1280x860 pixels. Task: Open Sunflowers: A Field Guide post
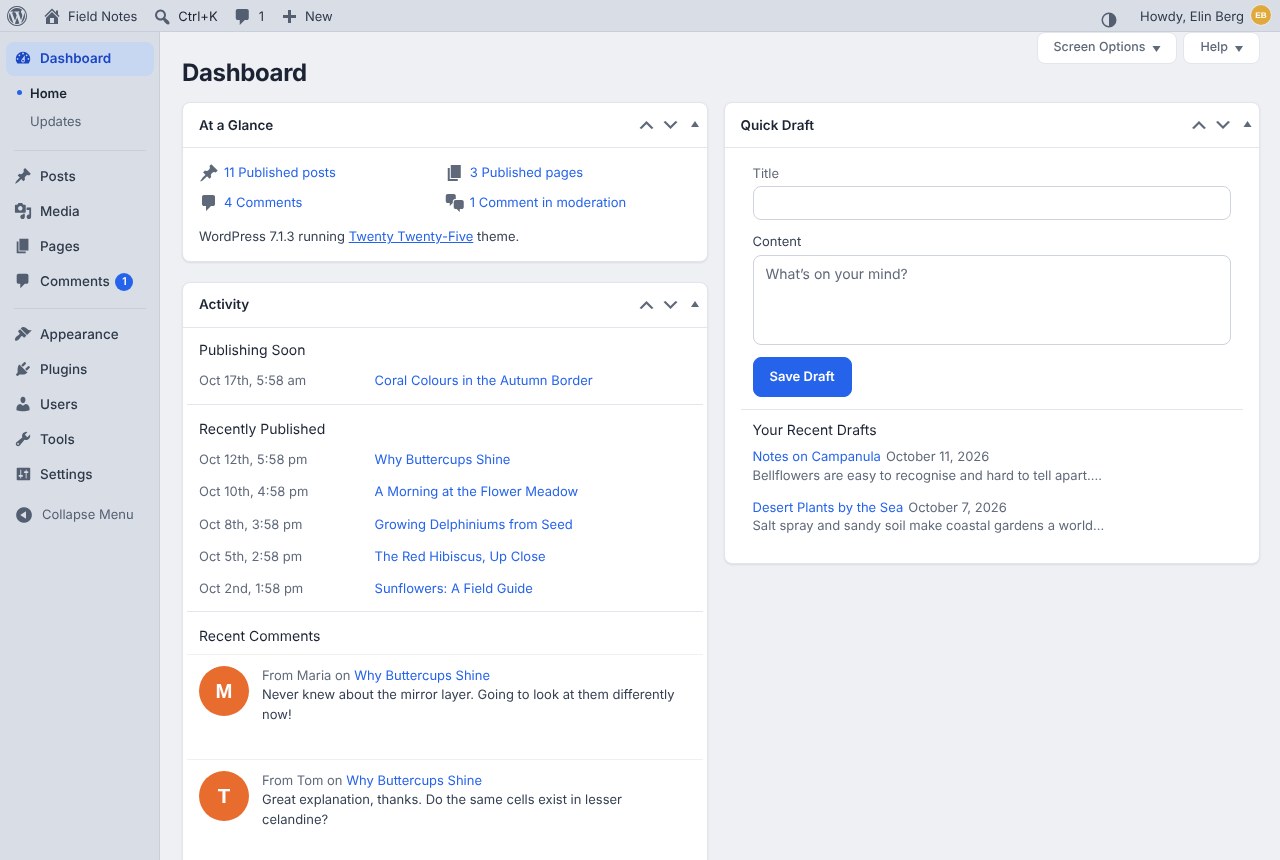(x=453, y=588)
